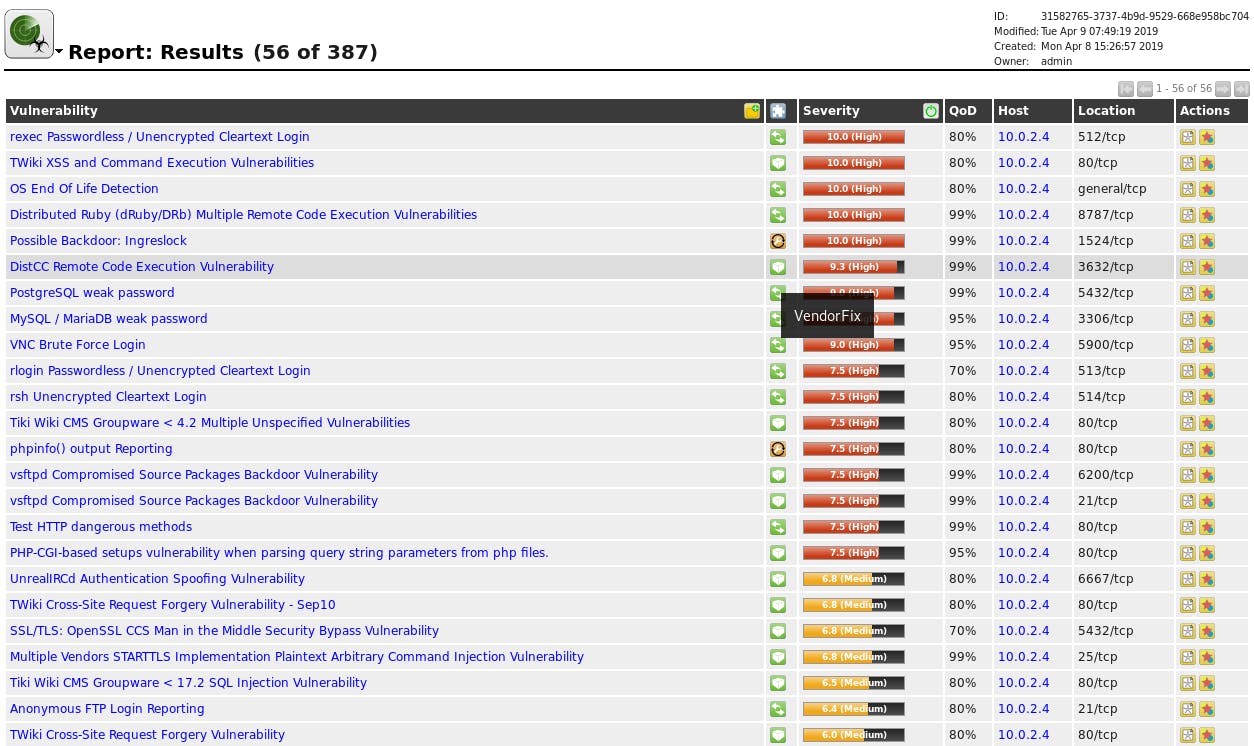The image size is (1254, 746).
Task: Add a note for phpinfo() output Reporting
Action: [1188, 449]
